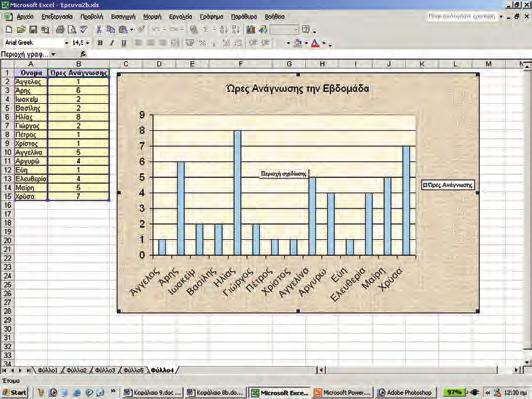Image resolution: width=532 pixels, height=399 pixels.
Task: Switch to the Φύλλο1 sheet tab
Action: click(x=48, y=370)
